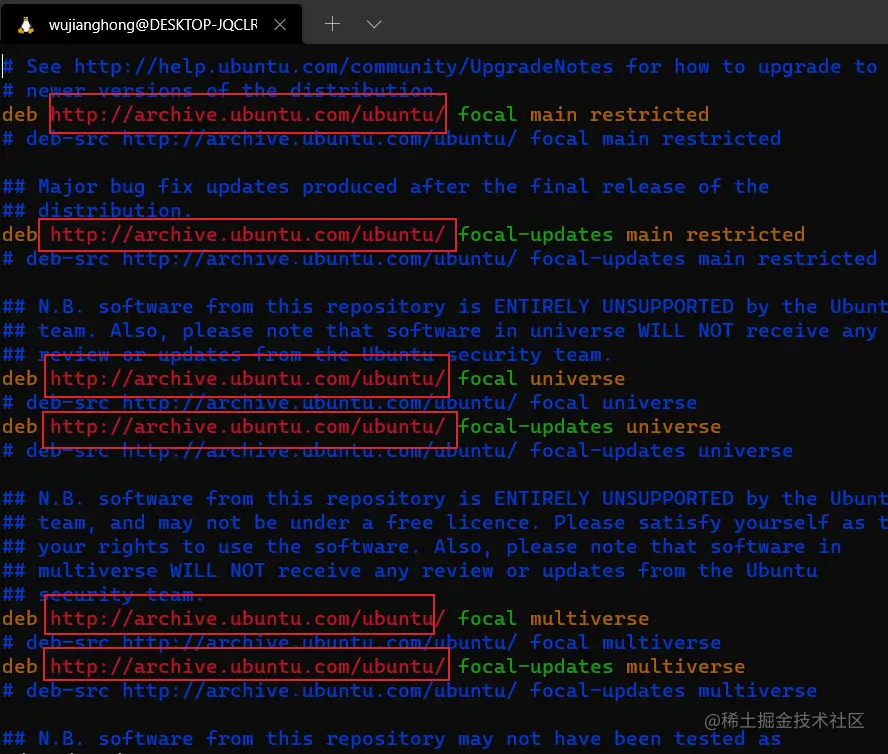The width and height of the screenshot is (888, 754).
Task: Click the URL on the 'focal-updates multiverse' deb line
Action: pos(247,667)
